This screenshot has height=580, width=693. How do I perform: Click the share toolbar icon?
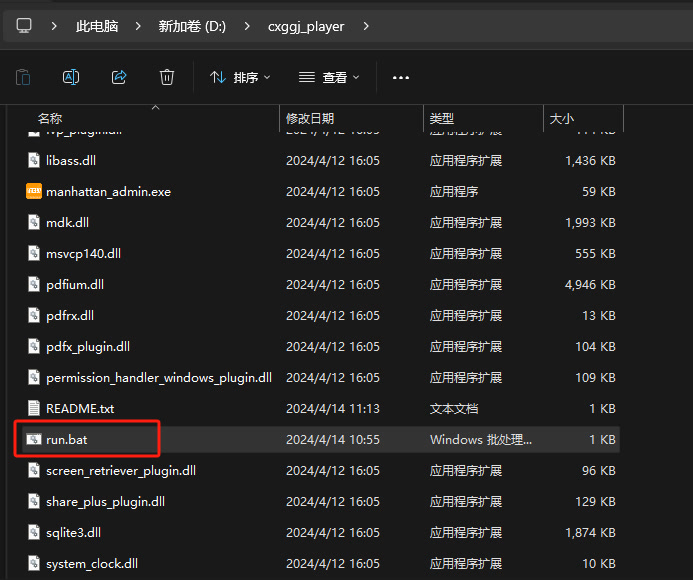point(119,77)
